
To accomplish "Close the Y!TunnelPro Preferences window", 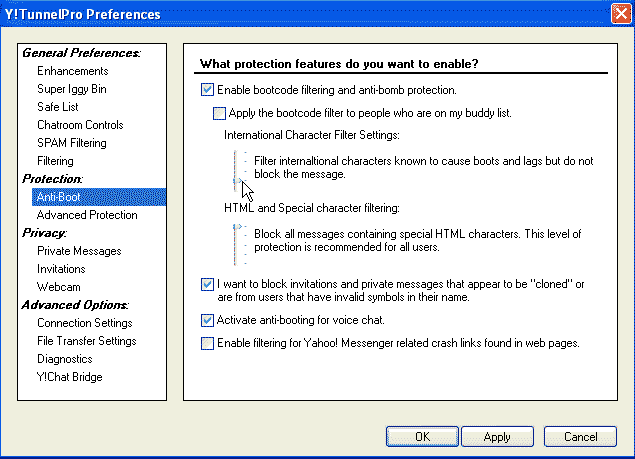I will 621,14.
